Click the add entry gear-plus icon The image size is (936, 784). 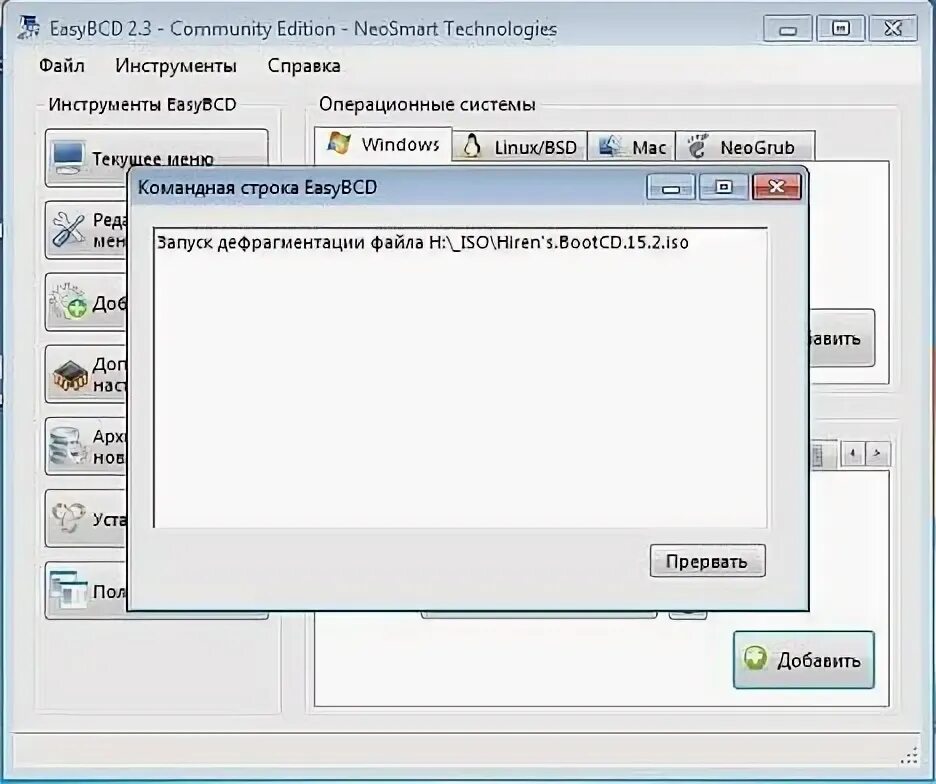(x=68, y=301)
